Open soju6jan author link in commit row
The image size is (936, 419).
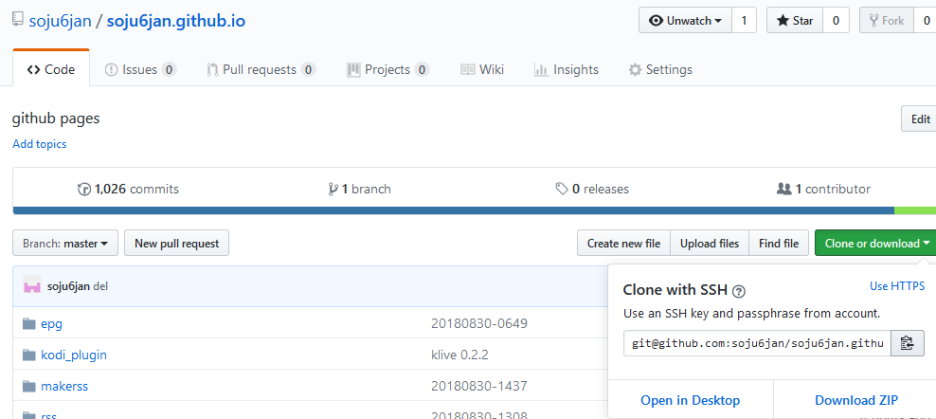69,286
